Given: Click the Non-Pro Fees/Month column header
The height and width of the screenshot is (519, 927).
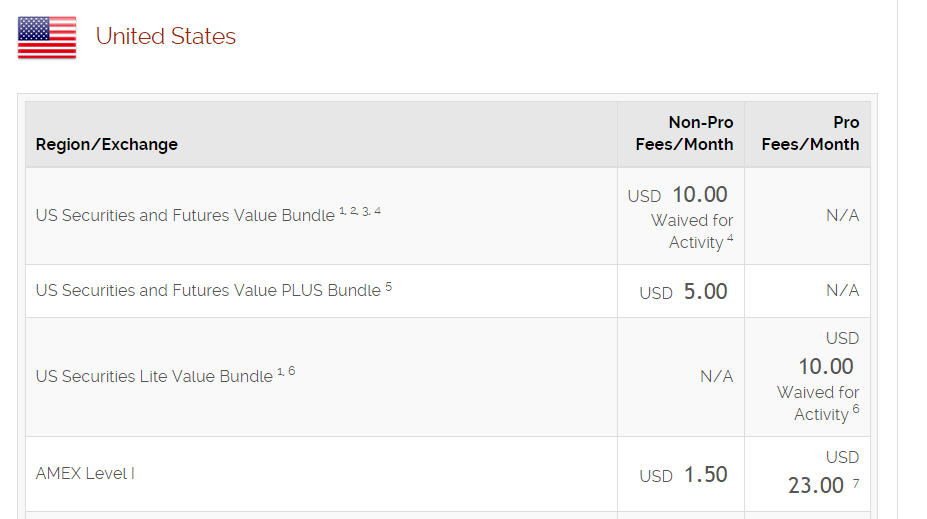Looking at the screenshot, I should (x=684, y=134).
